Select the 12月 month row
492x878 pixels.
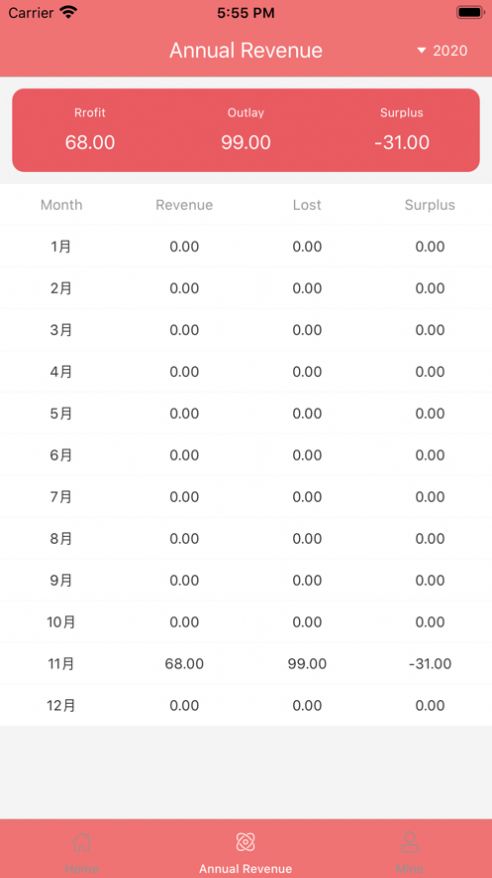(x=246, y=706)
